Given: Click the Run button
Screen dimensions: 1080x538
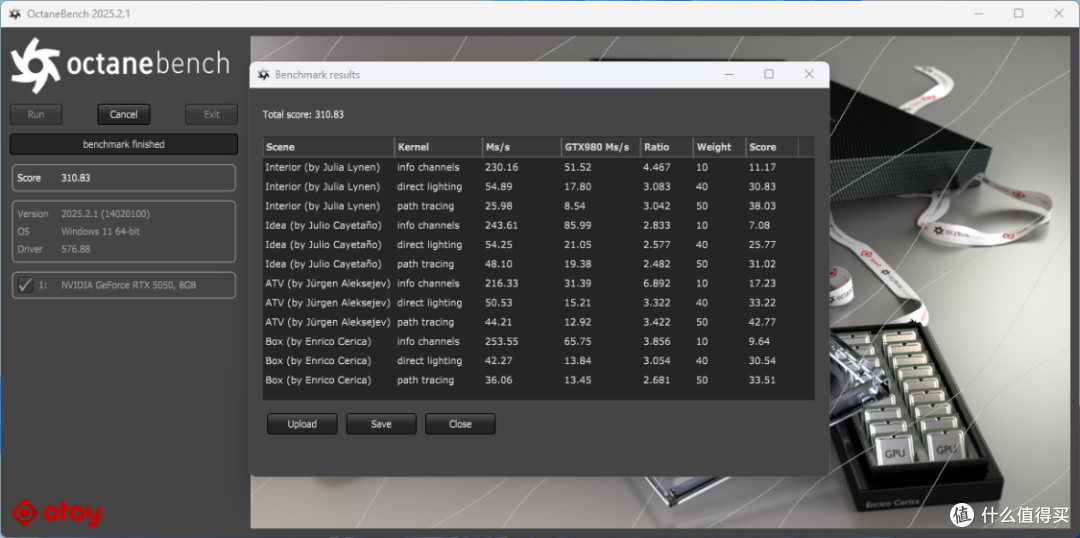Looking at the screenshot, I should [36, 114].
